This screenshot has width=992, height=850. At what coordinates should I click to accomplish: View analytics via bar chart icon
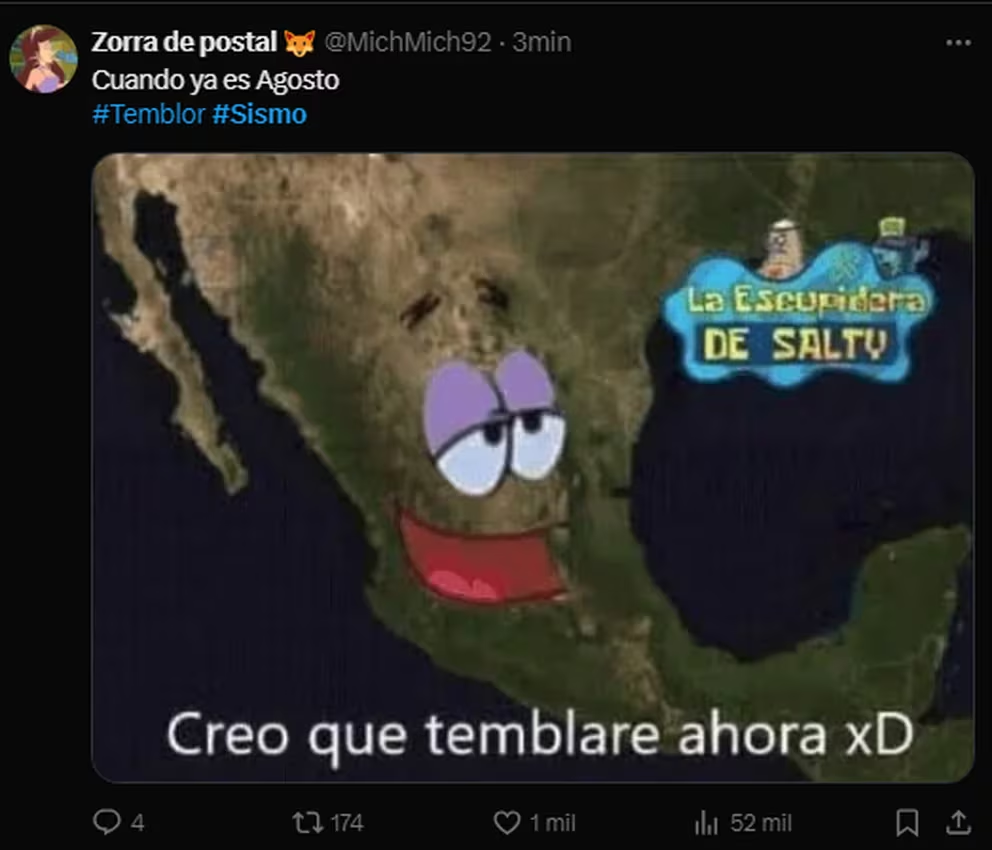pyautogui.click(x=706, y=823)
